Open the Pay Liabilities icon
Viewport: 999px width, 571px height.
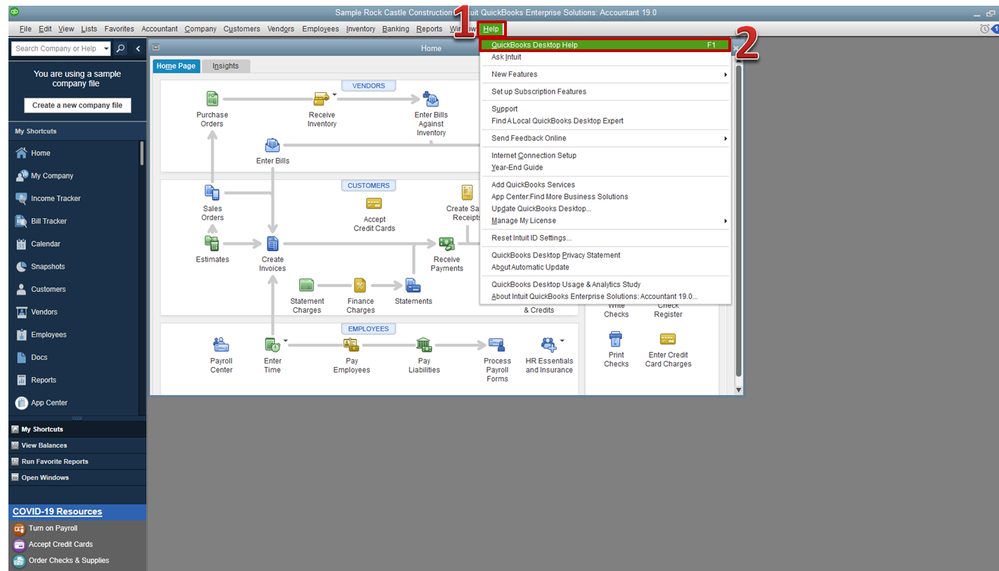424,345
